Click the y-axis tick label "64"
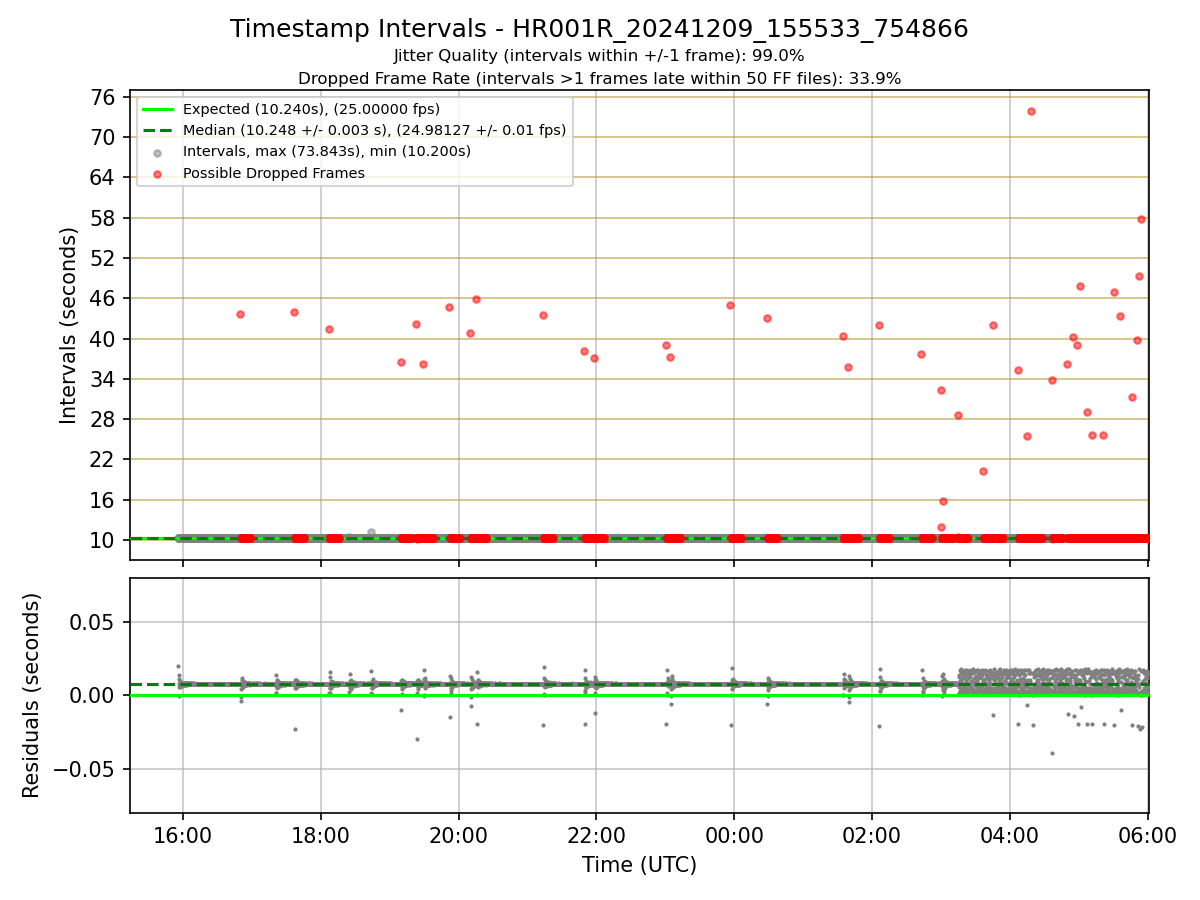 coord(103,177)
